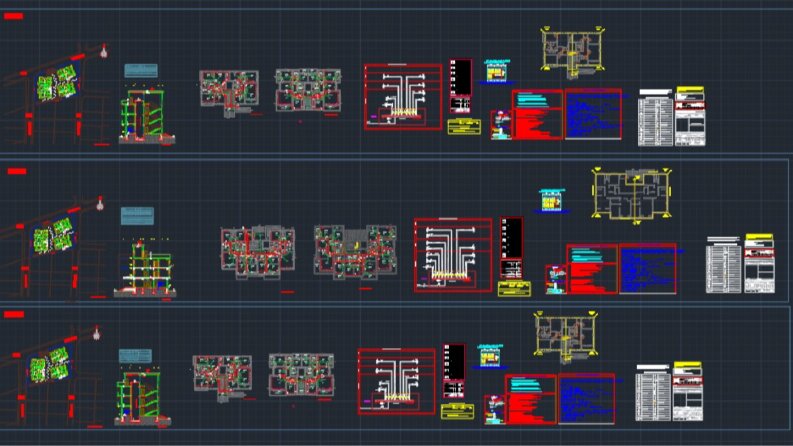Pick the top row building section drawing

(x=147, y=115)
